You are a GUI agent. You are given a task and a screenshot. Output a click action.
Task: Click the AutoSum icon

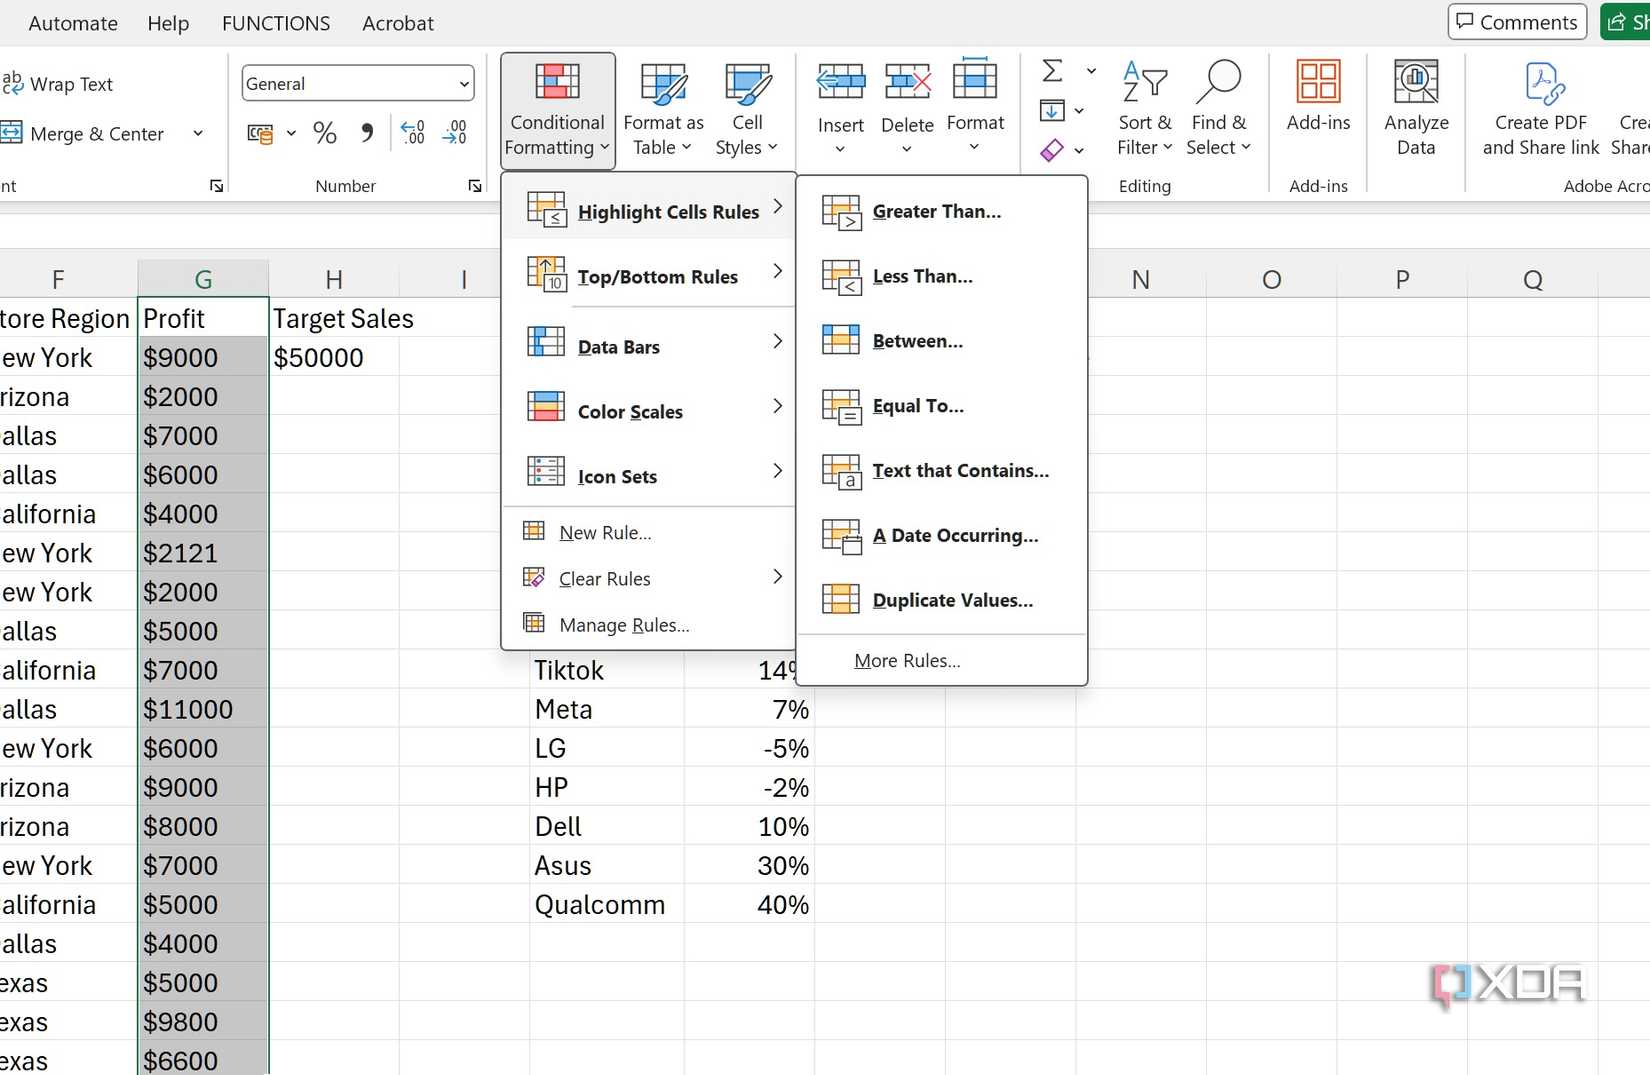tap(1051, 70)
